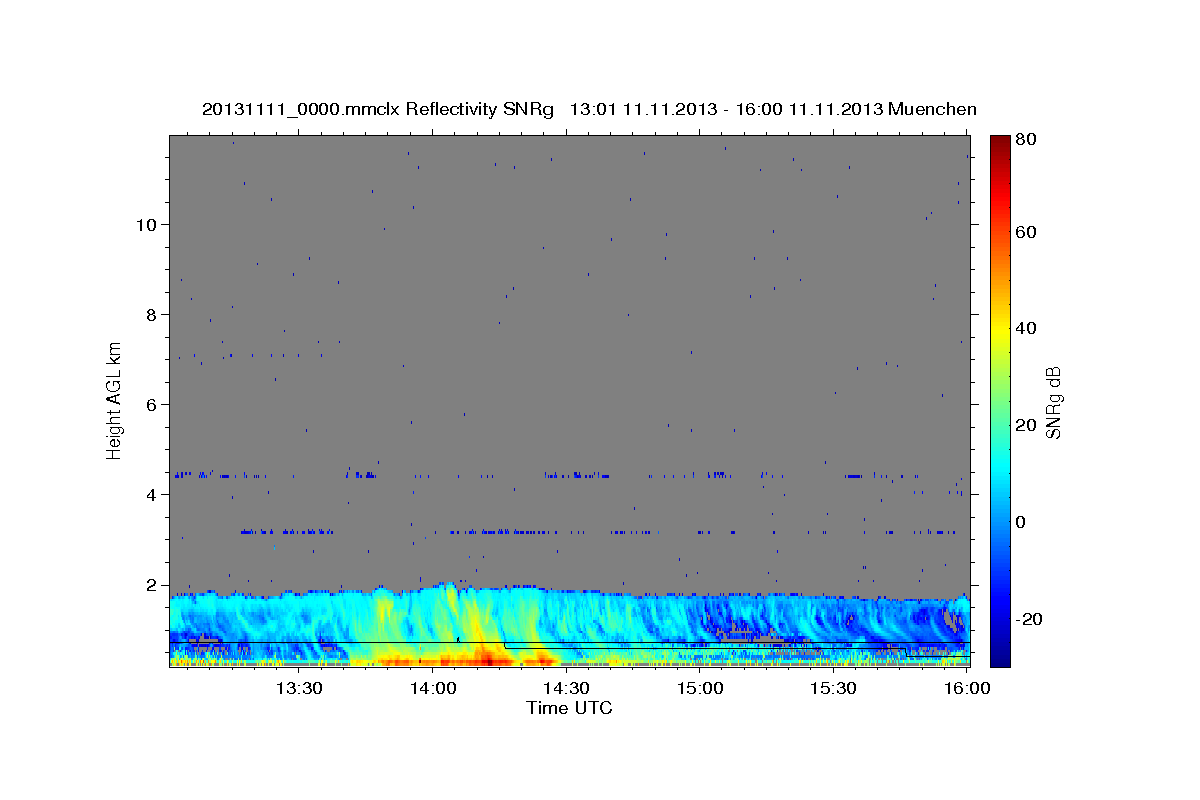1200x800 pixels.
Task: Click the height axis label 6
Action: [151, 404]
